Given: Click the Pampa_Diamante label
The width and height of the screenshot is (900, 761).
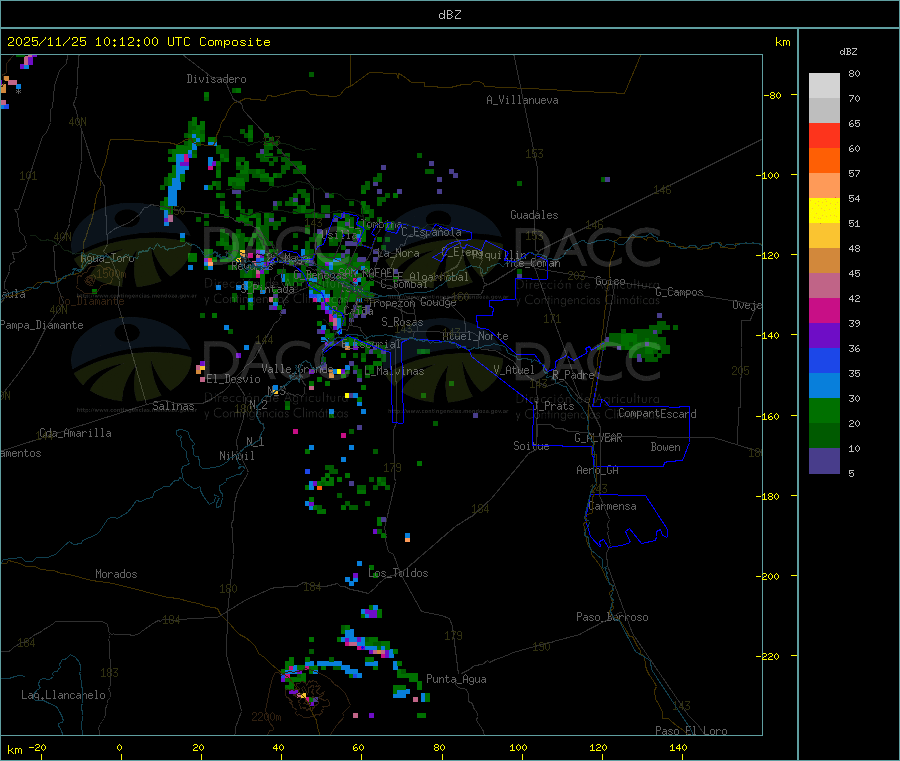Looking at the screenshot, I should [42, 325].
